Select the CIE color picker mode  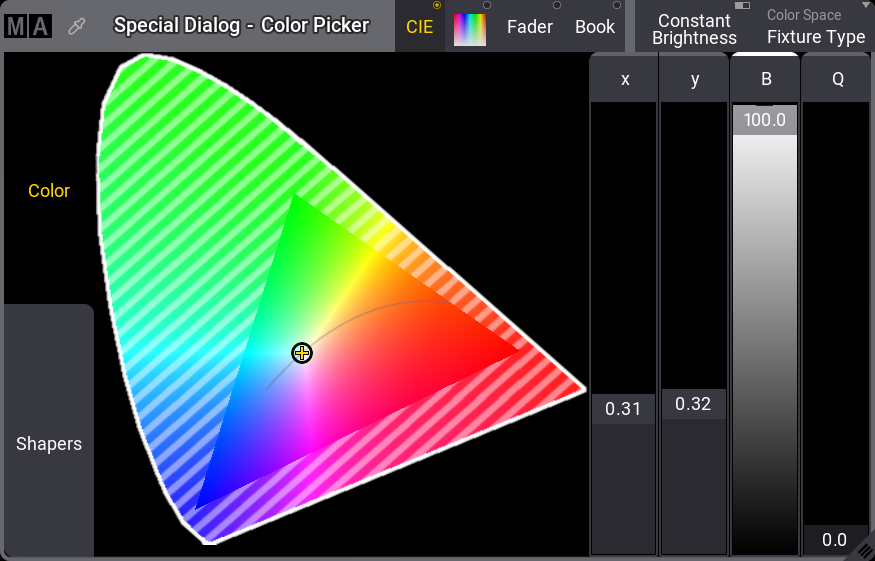click(420, 27)
